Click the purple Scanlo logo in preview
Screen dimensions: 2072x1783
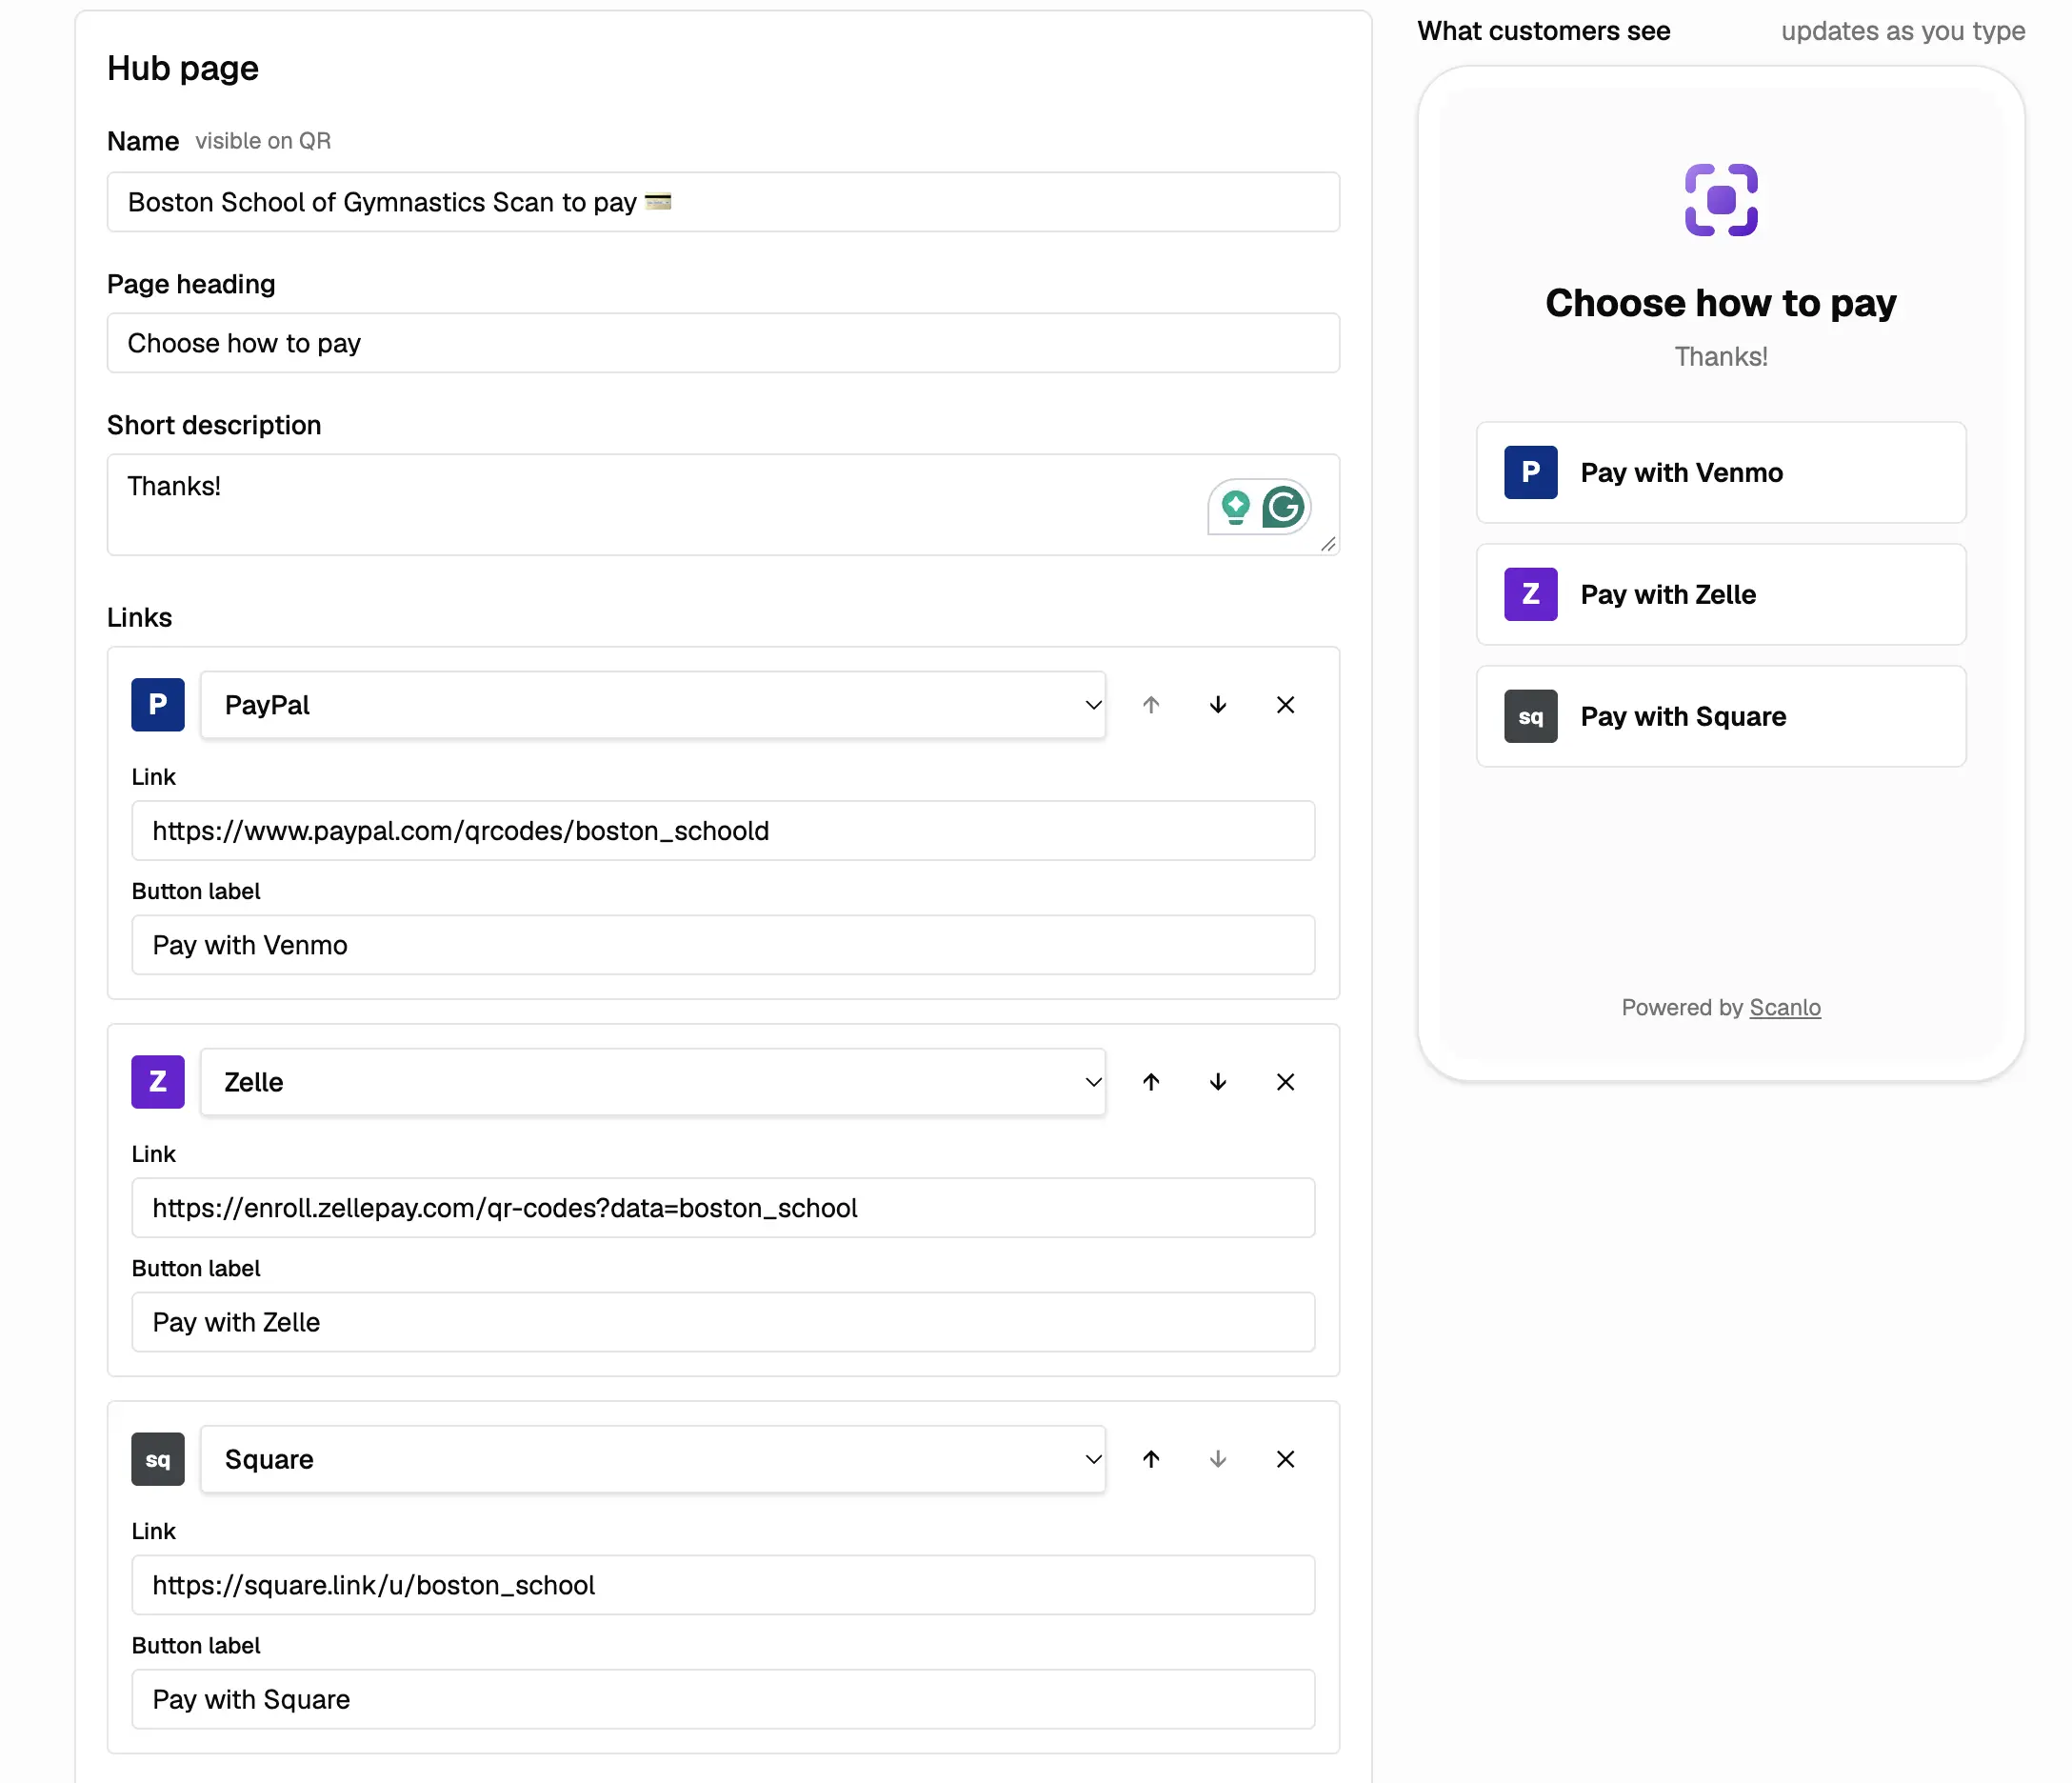[1721, 200]
